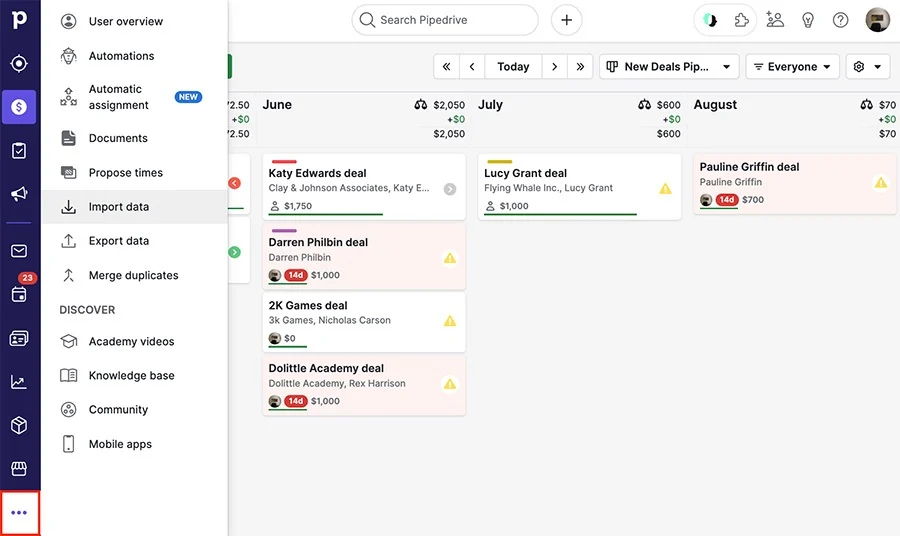This screenshot has height=536, width=900.
Task: Open the New Deals Pipeline dropdown
Action: click(x=669, y=67)
